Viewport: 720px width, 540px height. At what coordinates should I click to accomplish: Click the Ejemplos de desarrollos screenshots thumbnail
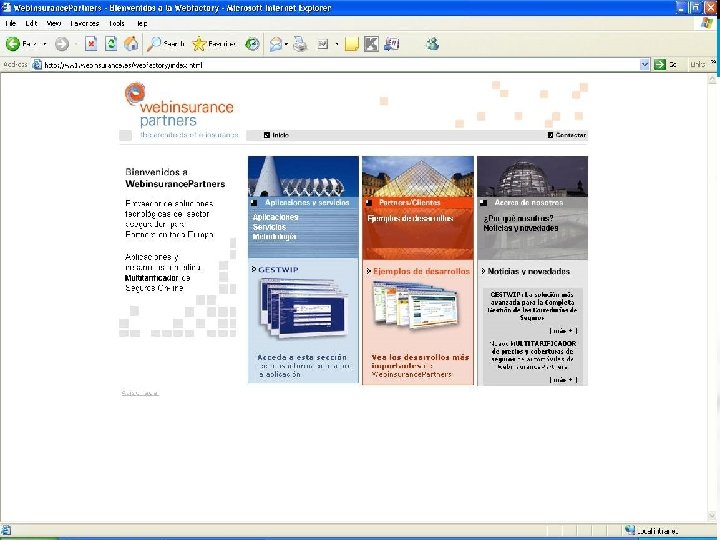coord(415,305)
